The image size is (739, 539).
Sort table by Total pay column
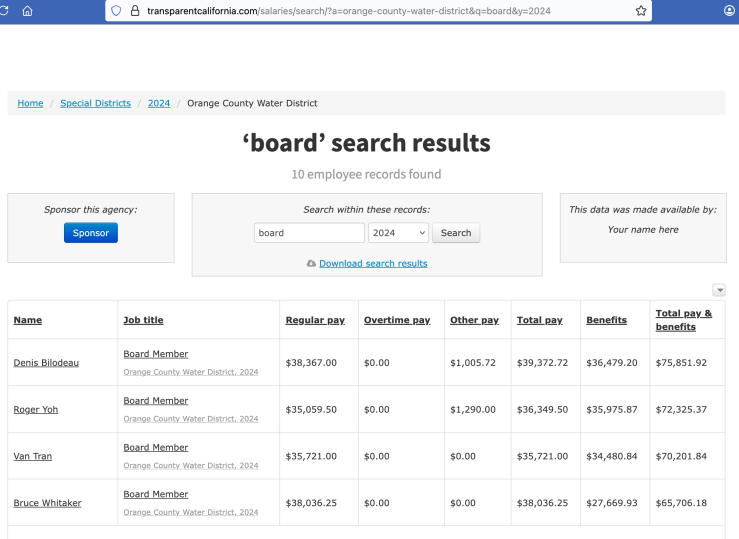[x=539, y=320]
